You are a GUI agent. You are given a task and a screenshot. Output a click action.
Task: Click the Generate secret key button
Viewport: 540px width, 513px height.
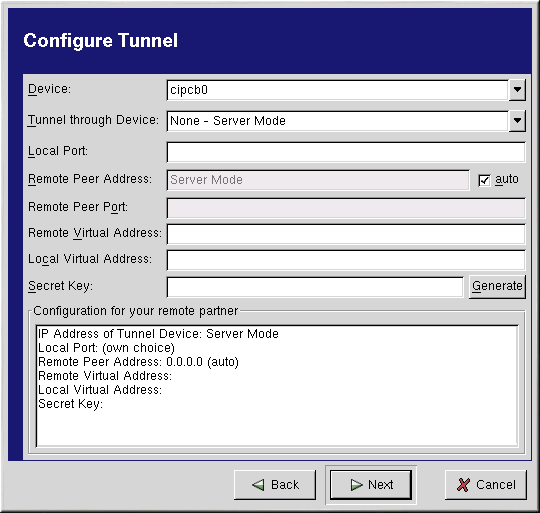coord(497,286)
